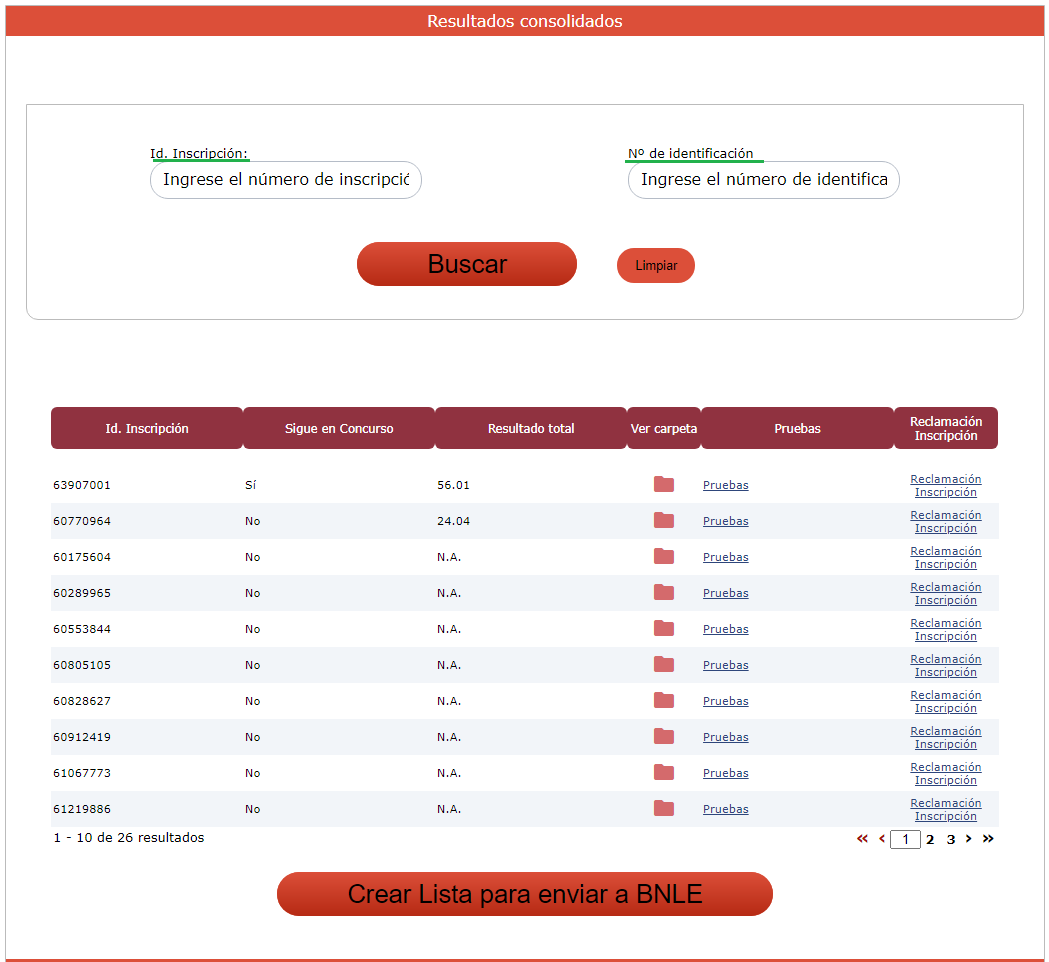Screen dimensions: 1049x962
Task: Go to next page arrow
Action: (x=968, y=839)
